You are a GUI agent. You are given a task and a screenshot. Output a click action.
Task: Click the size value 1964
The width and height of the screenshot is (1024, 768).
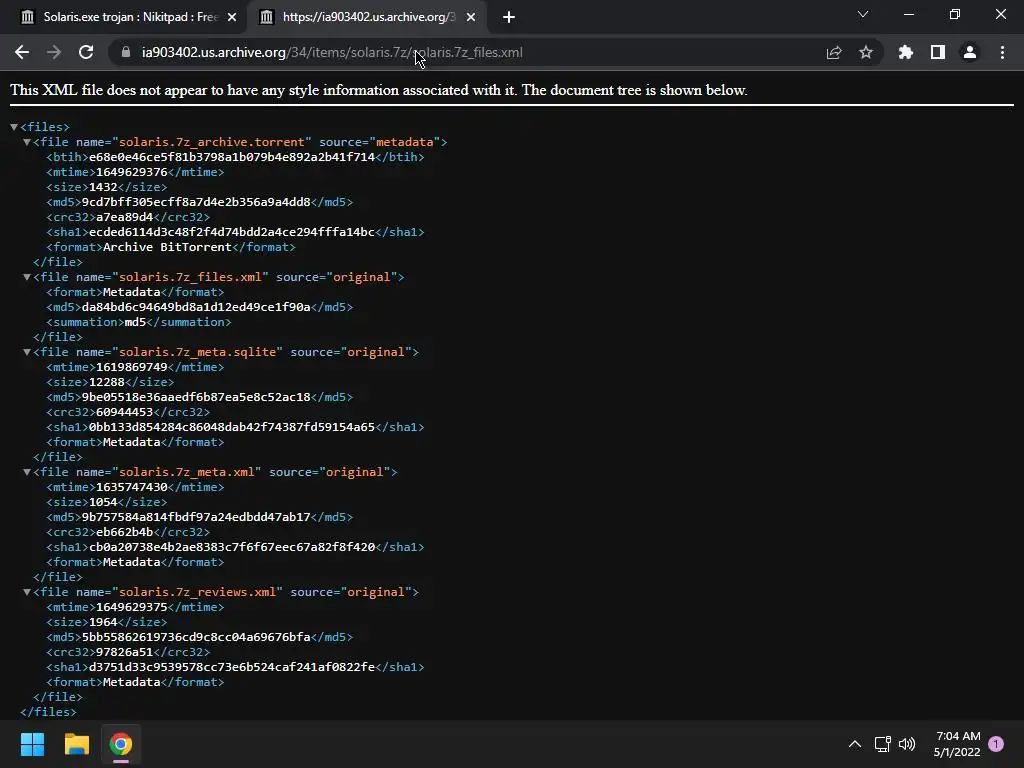point(103,622)
